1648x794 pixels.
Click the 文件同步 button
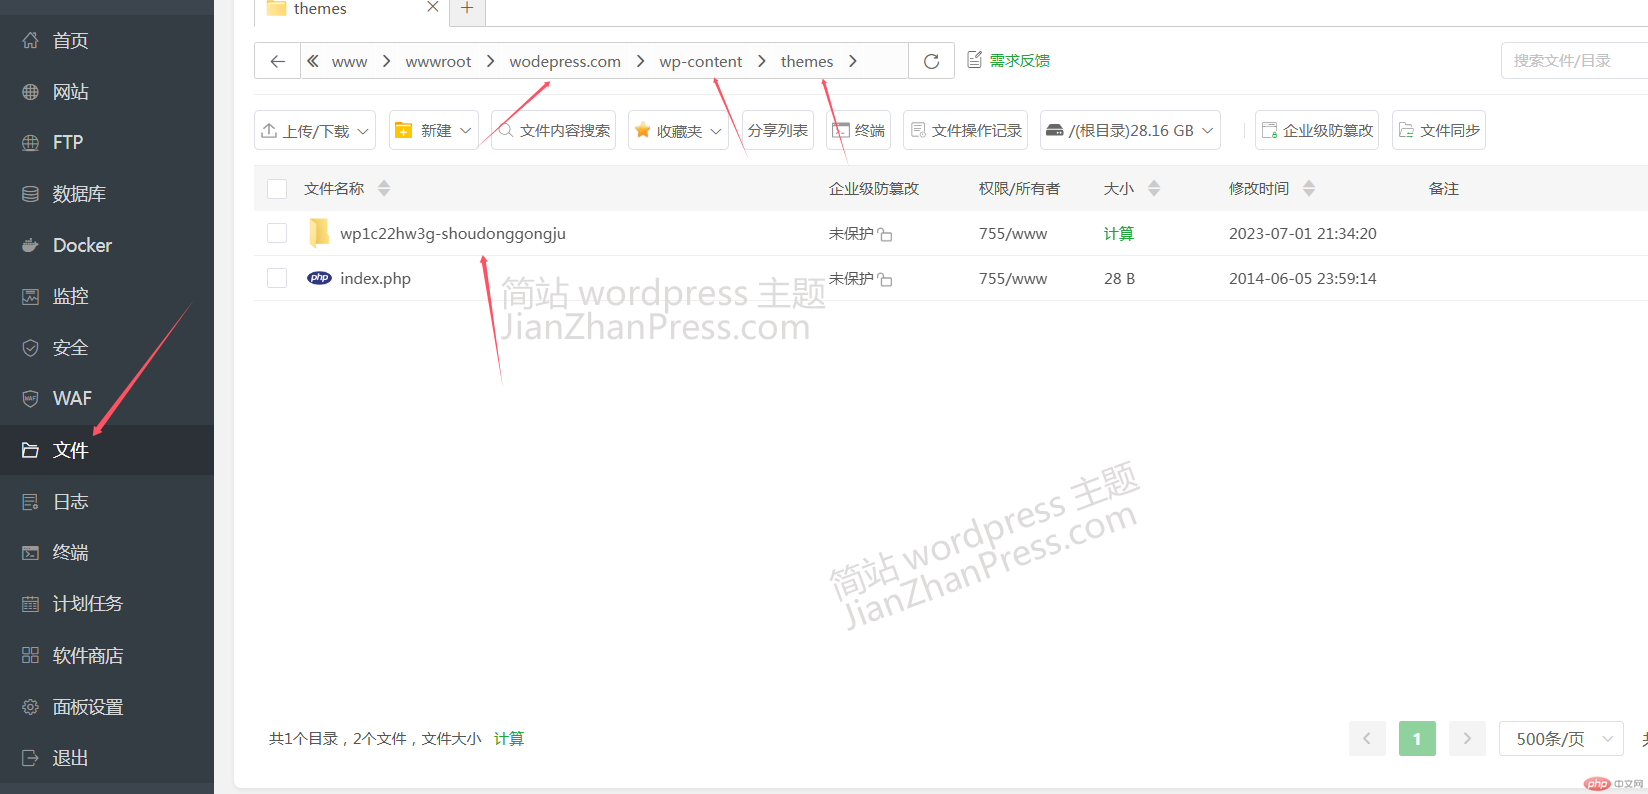pyautogui.click(x=1439, y=130)
